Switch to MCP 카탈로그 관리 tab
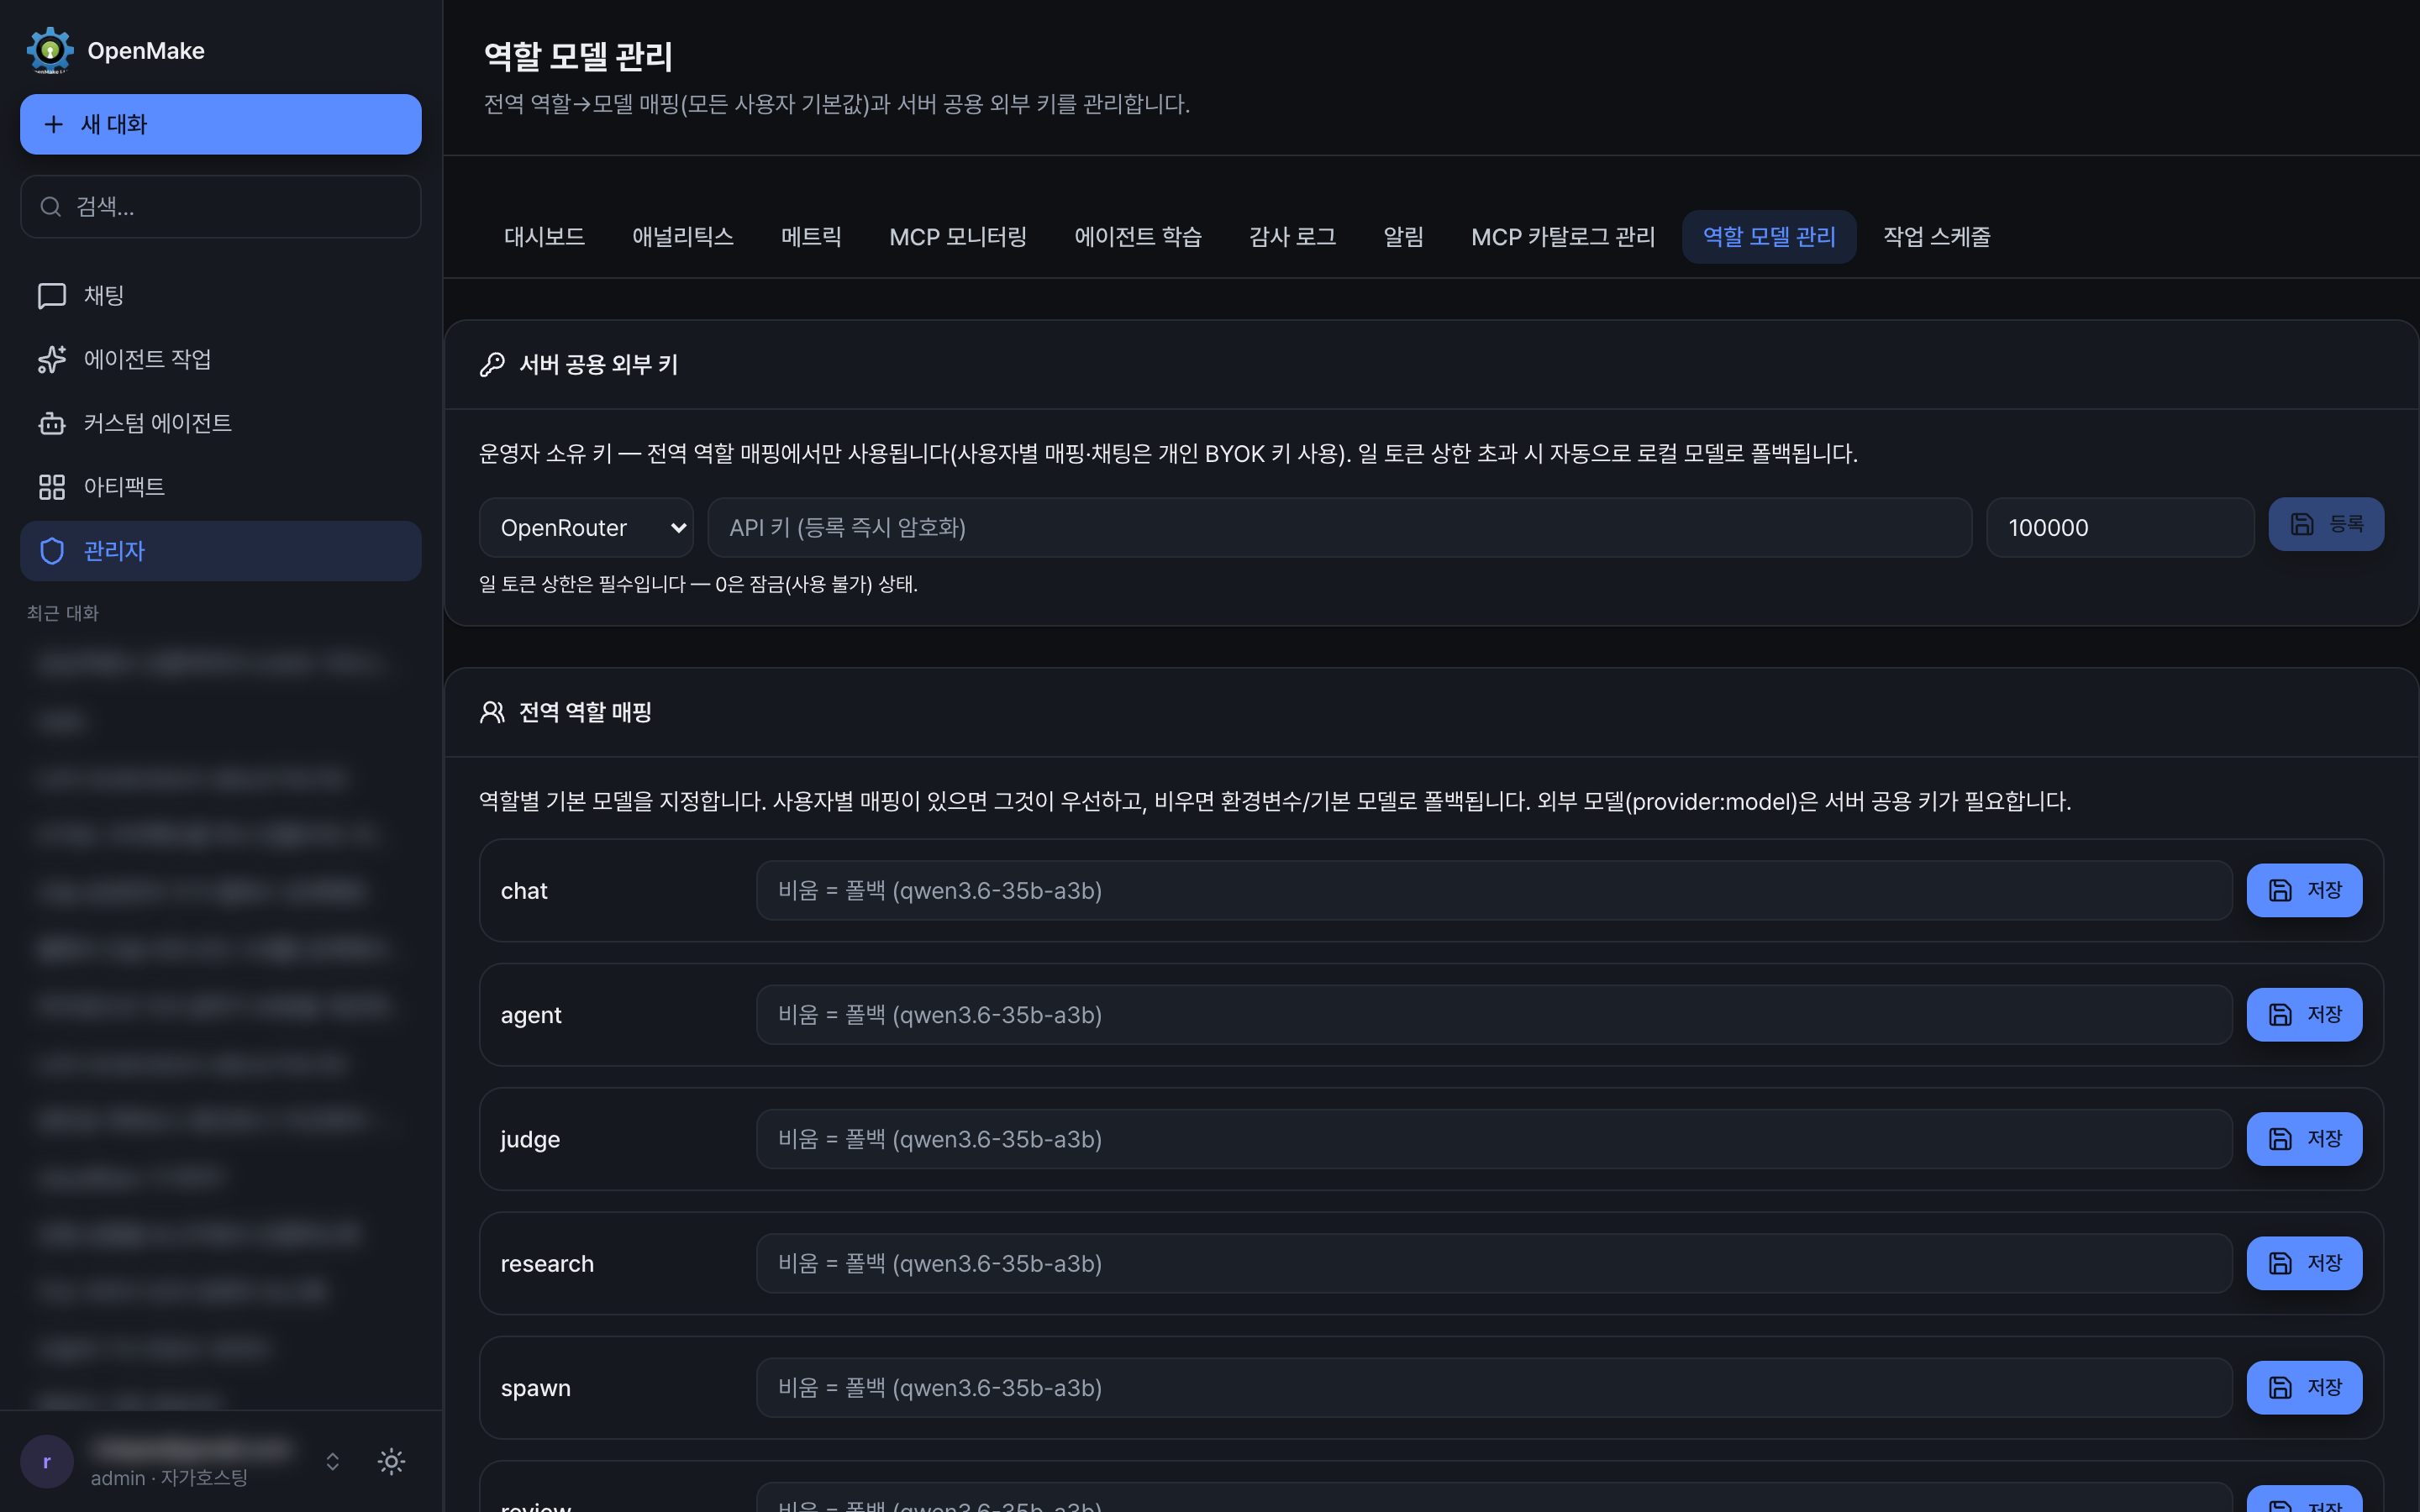This screenshot has height=1512, width=2420. (x=1563, y=237)
